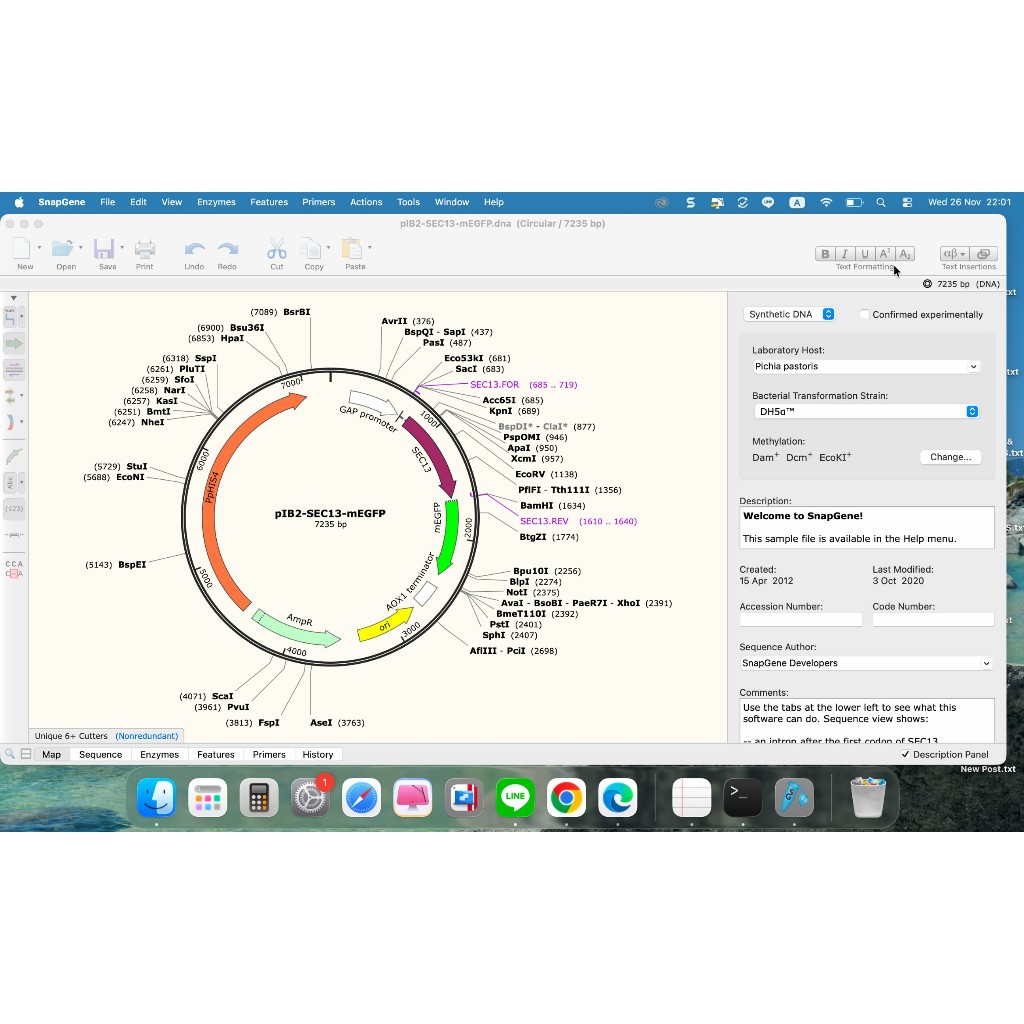Click the primers show/hide sidebar icon

pyautogui.click(x=14, y=369)
